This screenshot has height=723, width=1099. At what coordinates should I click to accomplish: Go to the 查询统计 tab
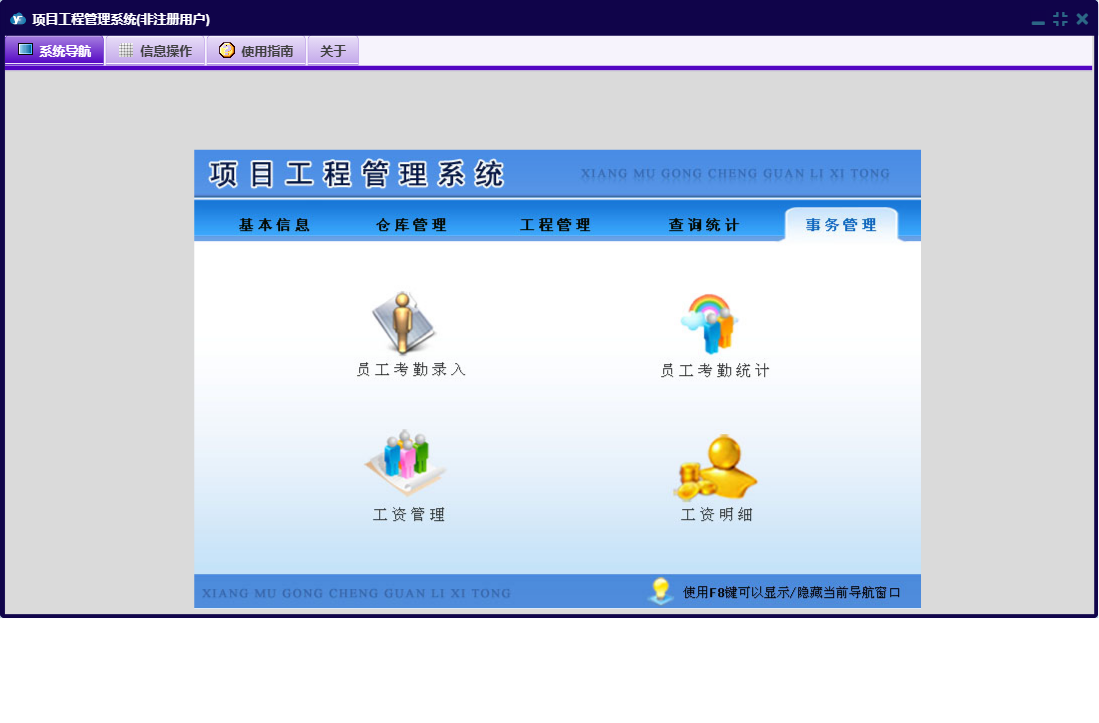pos(704,225)
